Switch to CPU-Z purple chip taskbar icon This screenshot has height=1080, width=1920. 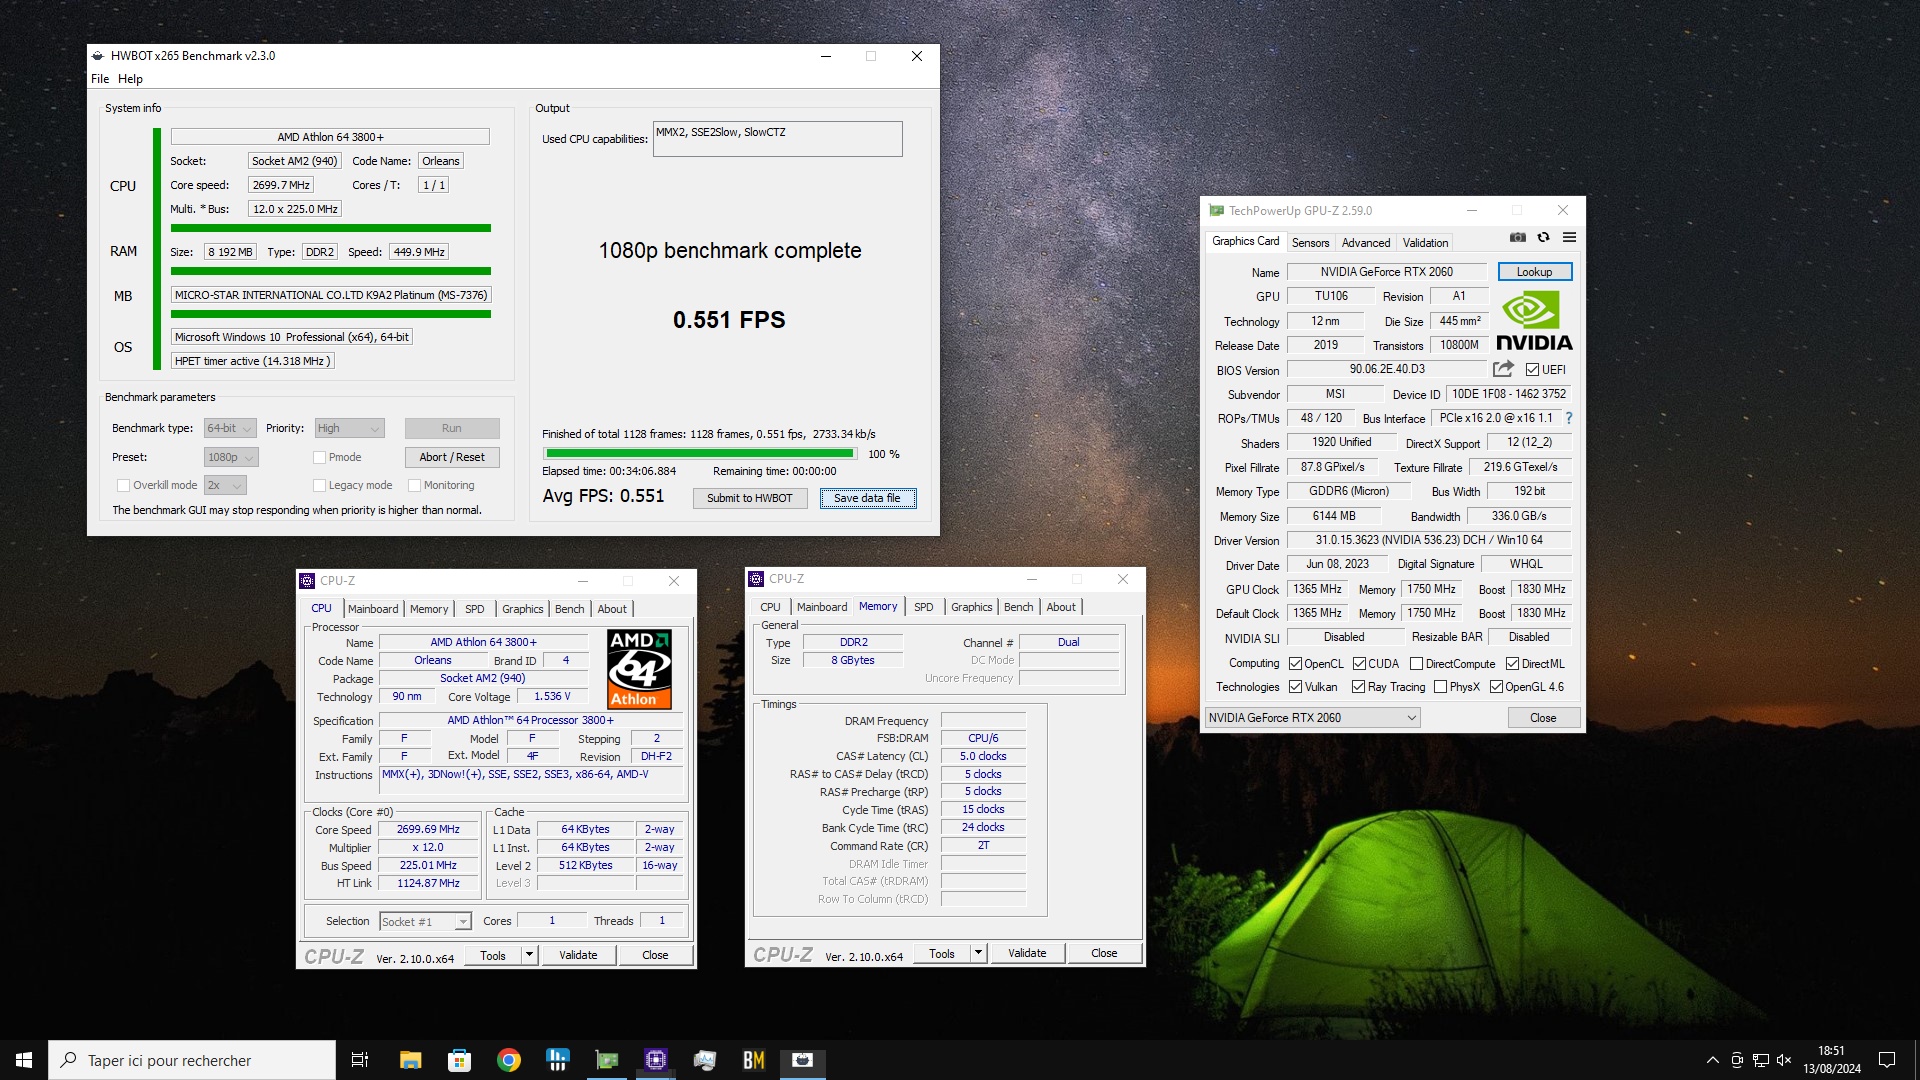(656, 1060)
